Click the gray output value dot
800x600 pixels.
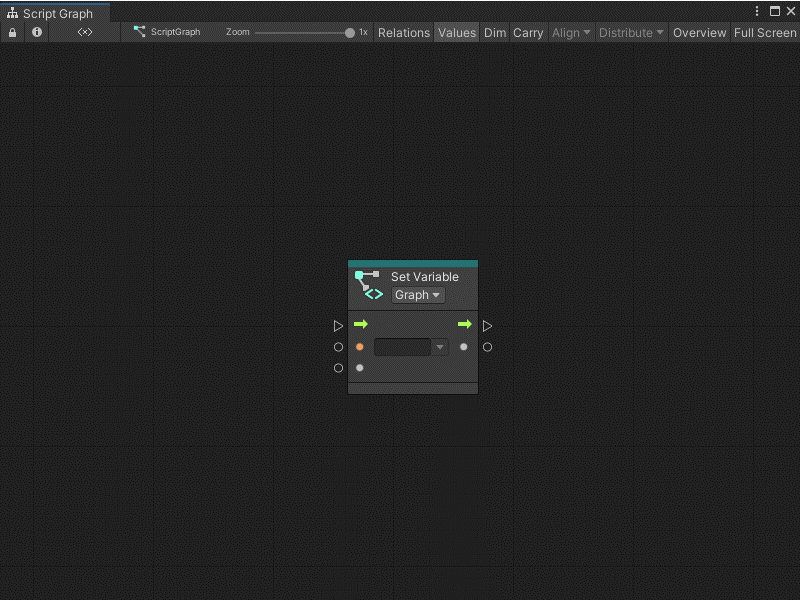(463, 347)
